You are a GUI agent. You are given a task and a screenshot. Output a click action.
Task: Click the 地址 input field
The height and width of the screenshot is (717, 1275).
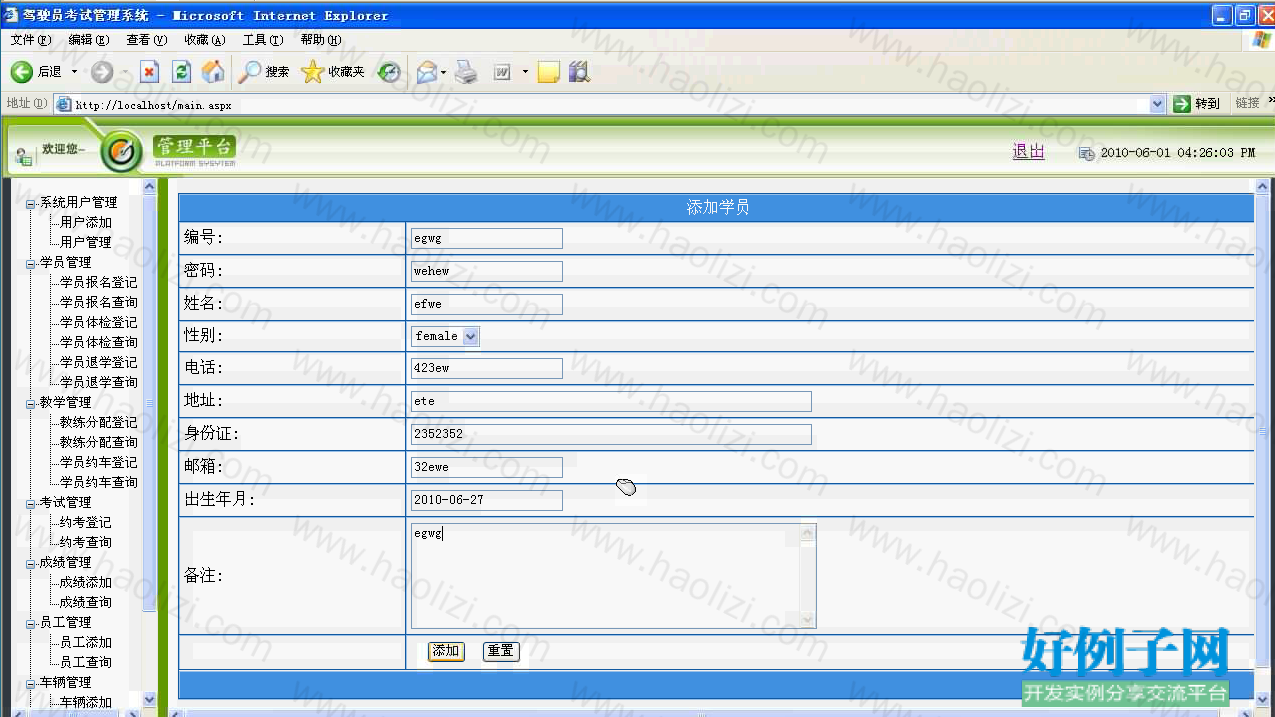coord(611,401)
